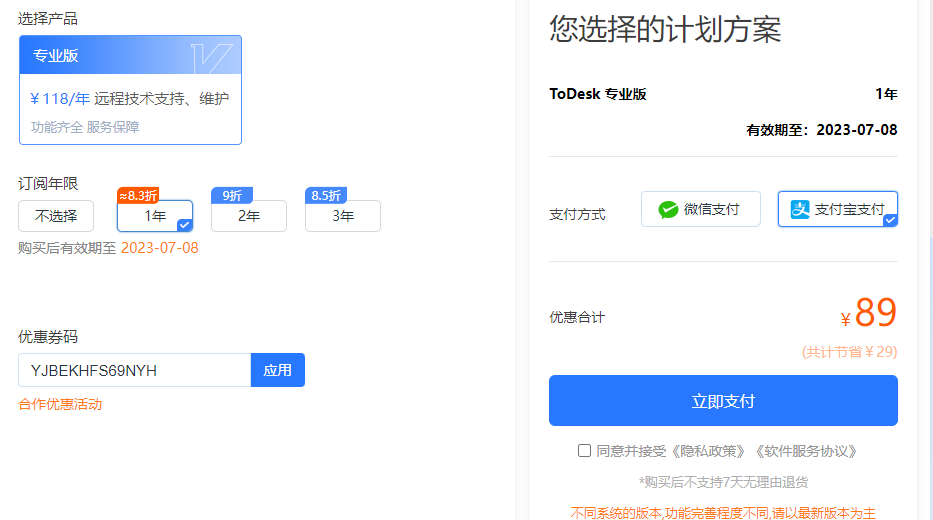This screenshot has height=520, width=933.
Task: Click the 9折 discount badge
Action: point(231,195)
